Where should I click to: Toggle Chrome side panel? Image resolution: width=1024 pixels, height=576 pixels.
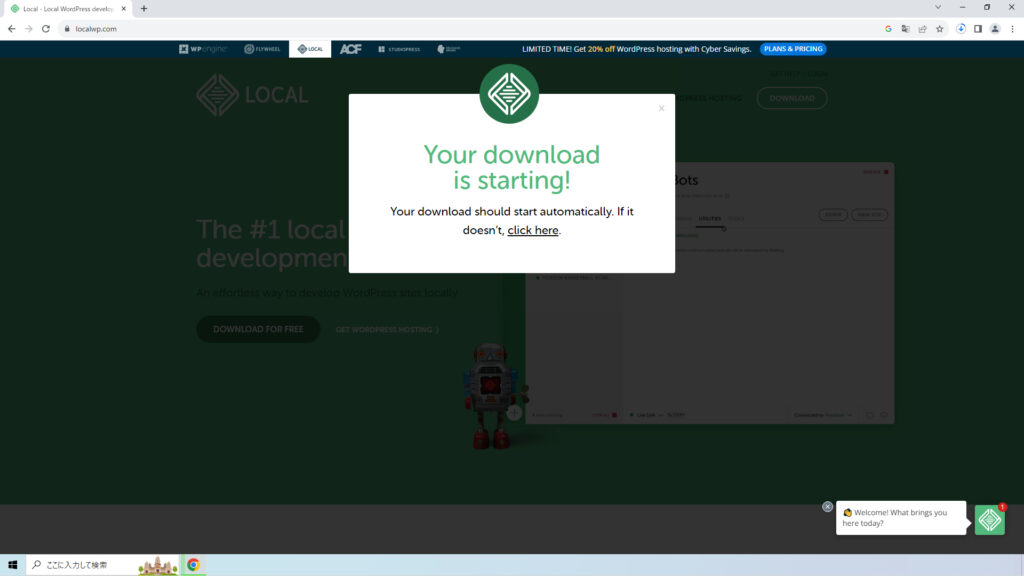click(978, 29)
